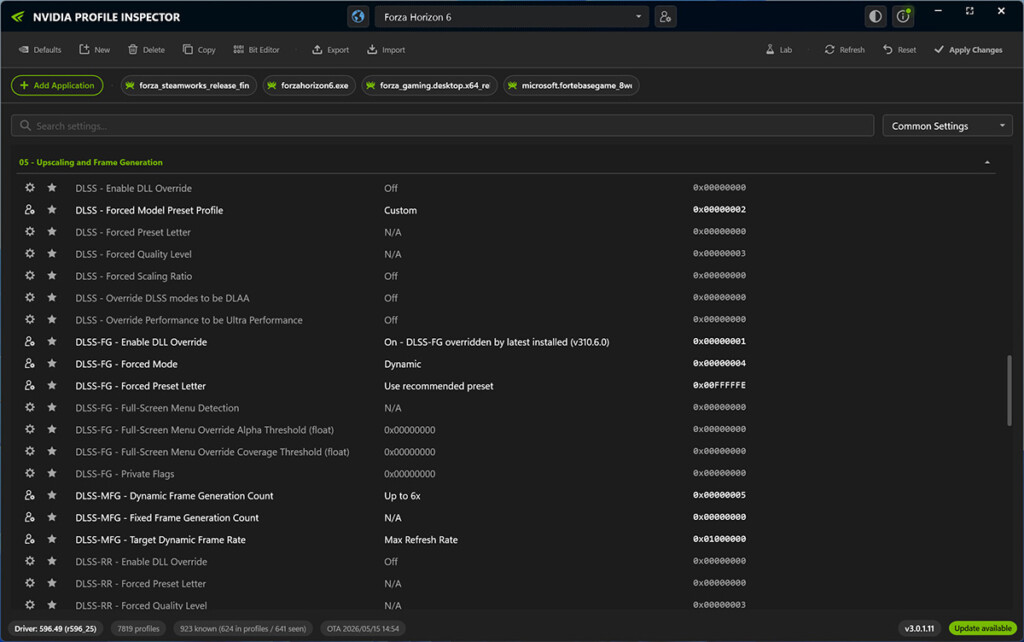The height and width of the screenshot is (642, 1024).
Task: Create a New profile
Action: pyautogui.click(x=95, y=50)
